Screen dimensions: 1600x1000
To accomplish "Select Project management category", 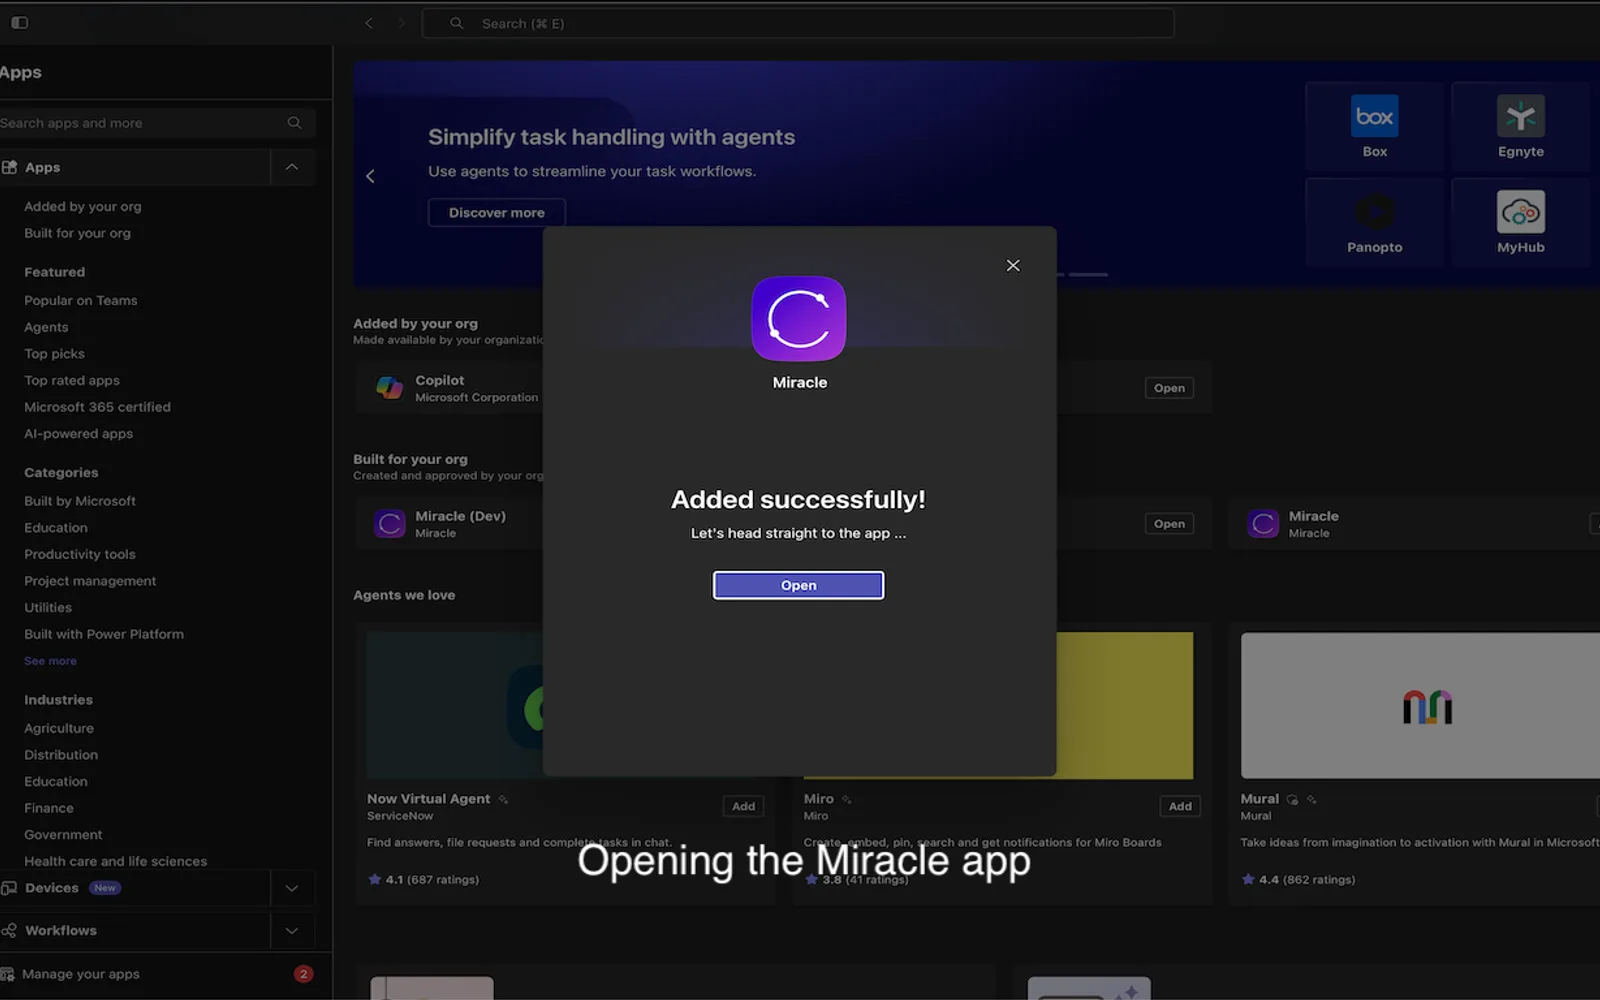I will (90, 581).
